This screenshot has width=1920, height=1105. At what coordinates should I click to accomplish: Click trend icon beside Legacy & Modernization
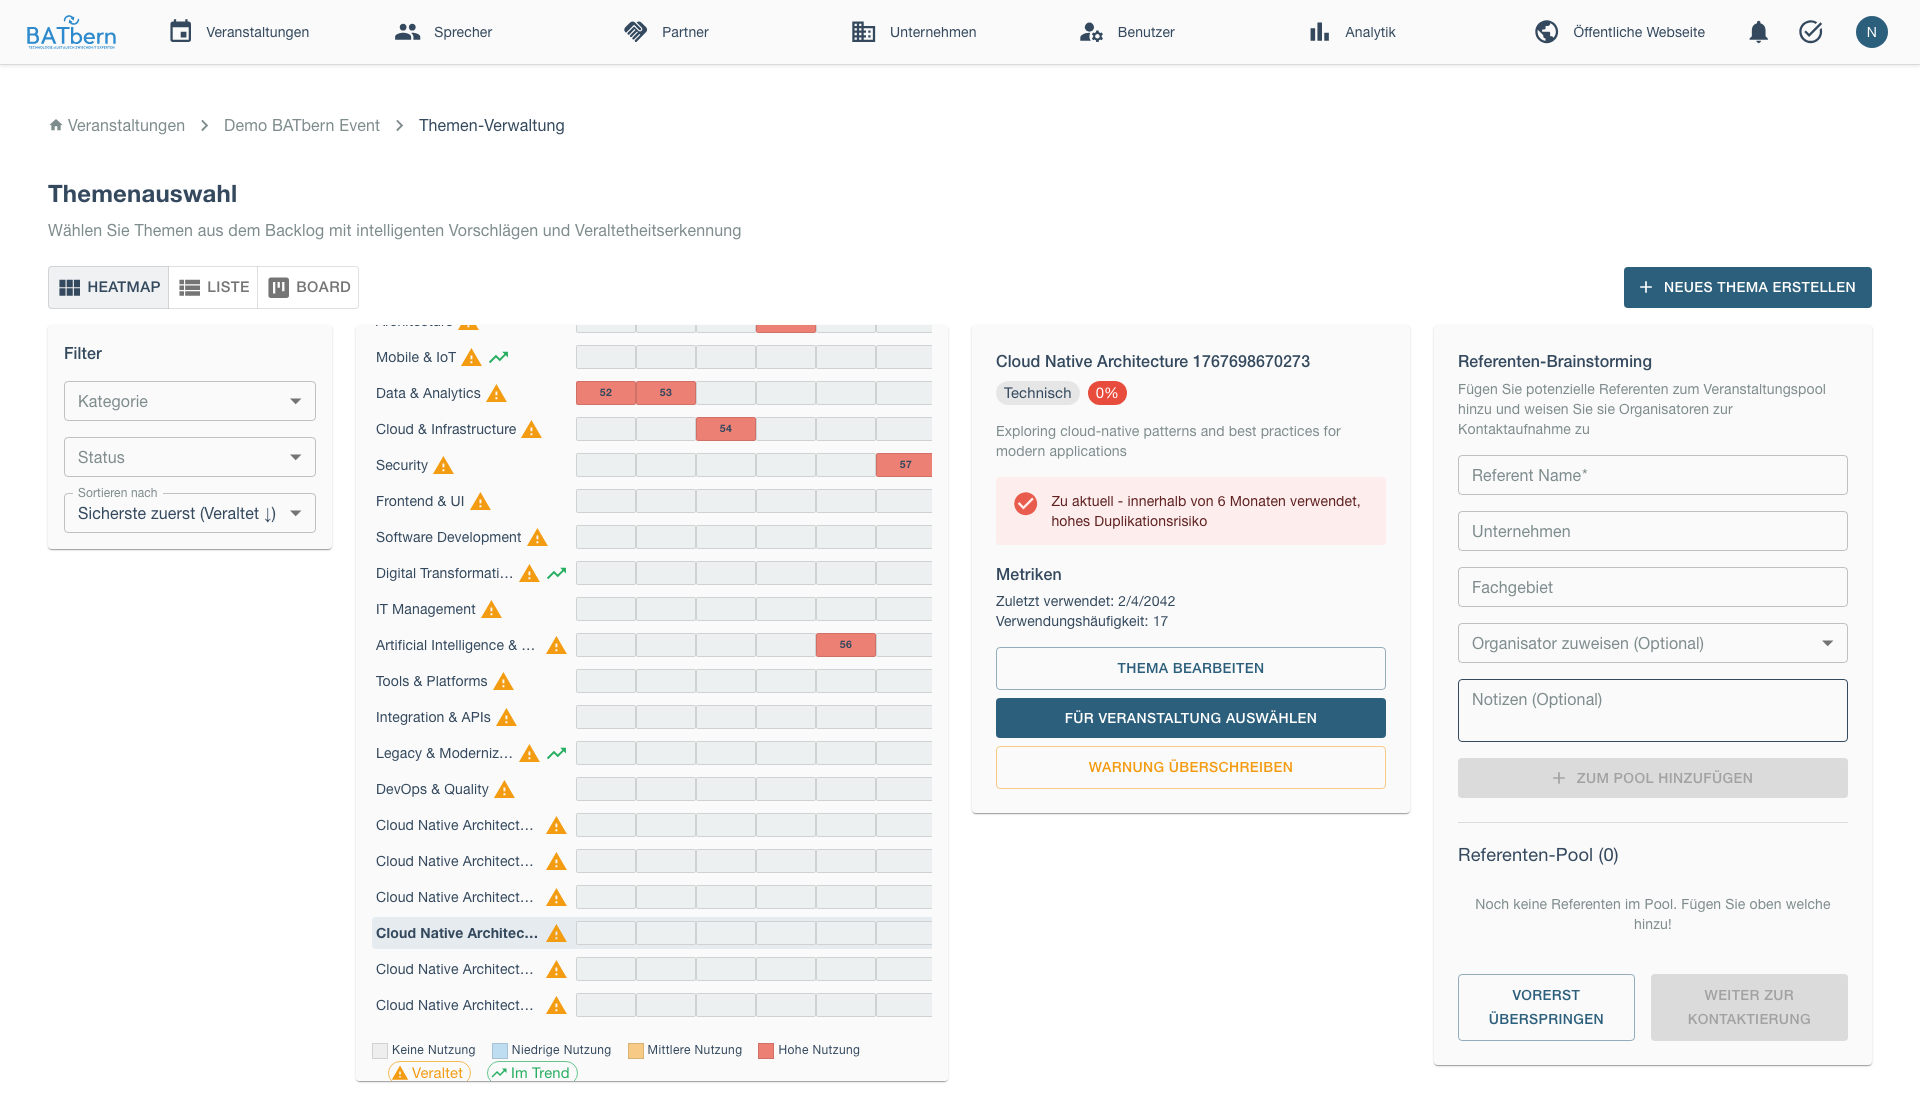tap(557, 753)
